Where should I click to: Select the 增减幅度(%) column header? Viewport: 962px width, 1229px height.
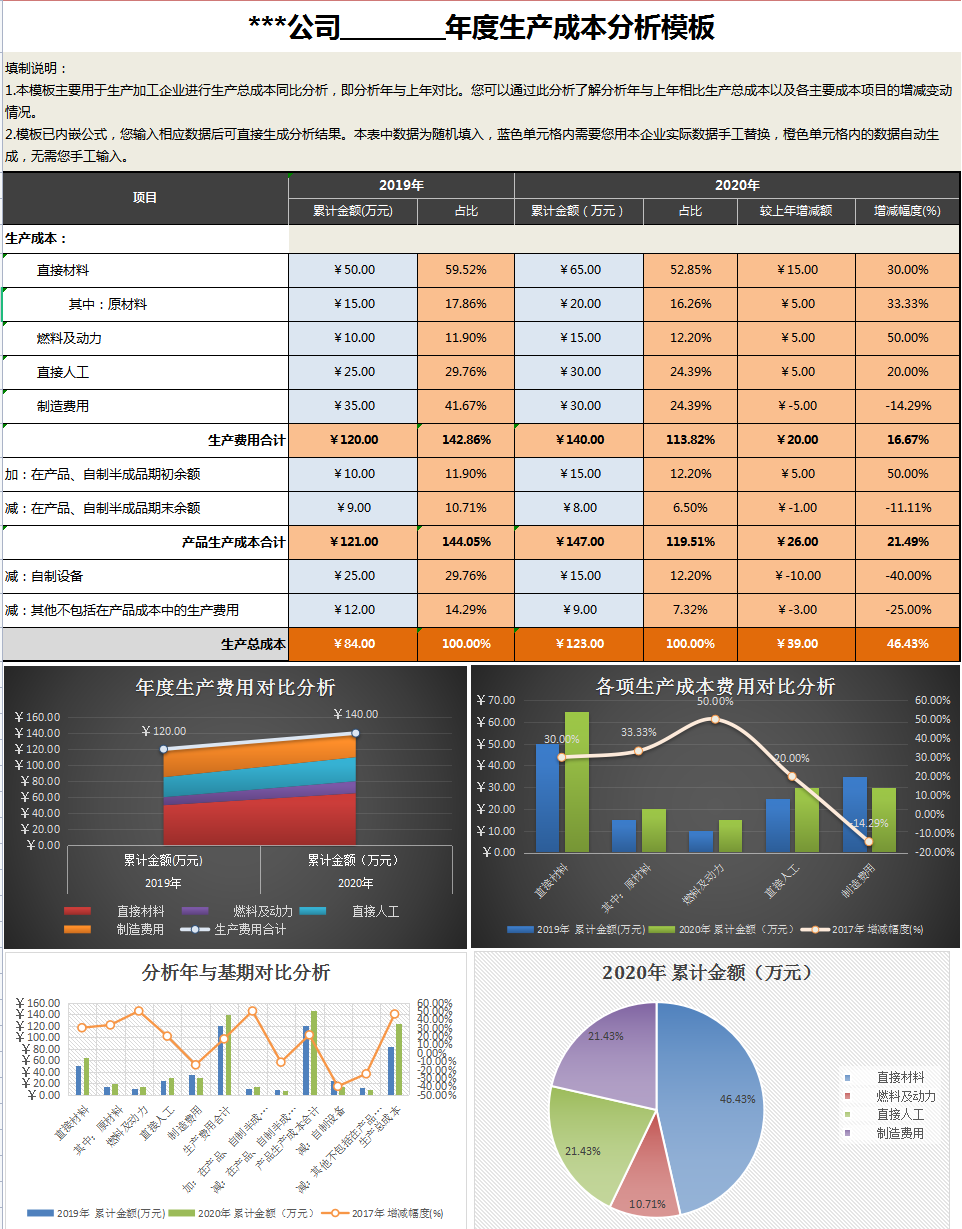coord(905,211)
